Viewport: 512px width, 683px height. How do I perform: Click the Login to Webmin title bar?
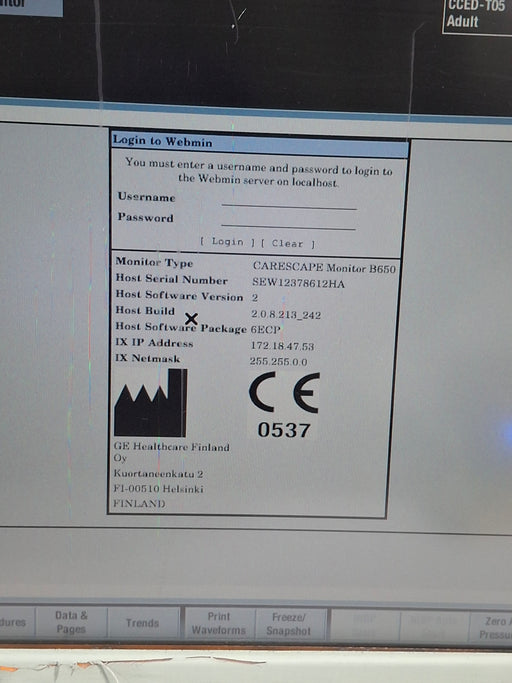point(260,144)
